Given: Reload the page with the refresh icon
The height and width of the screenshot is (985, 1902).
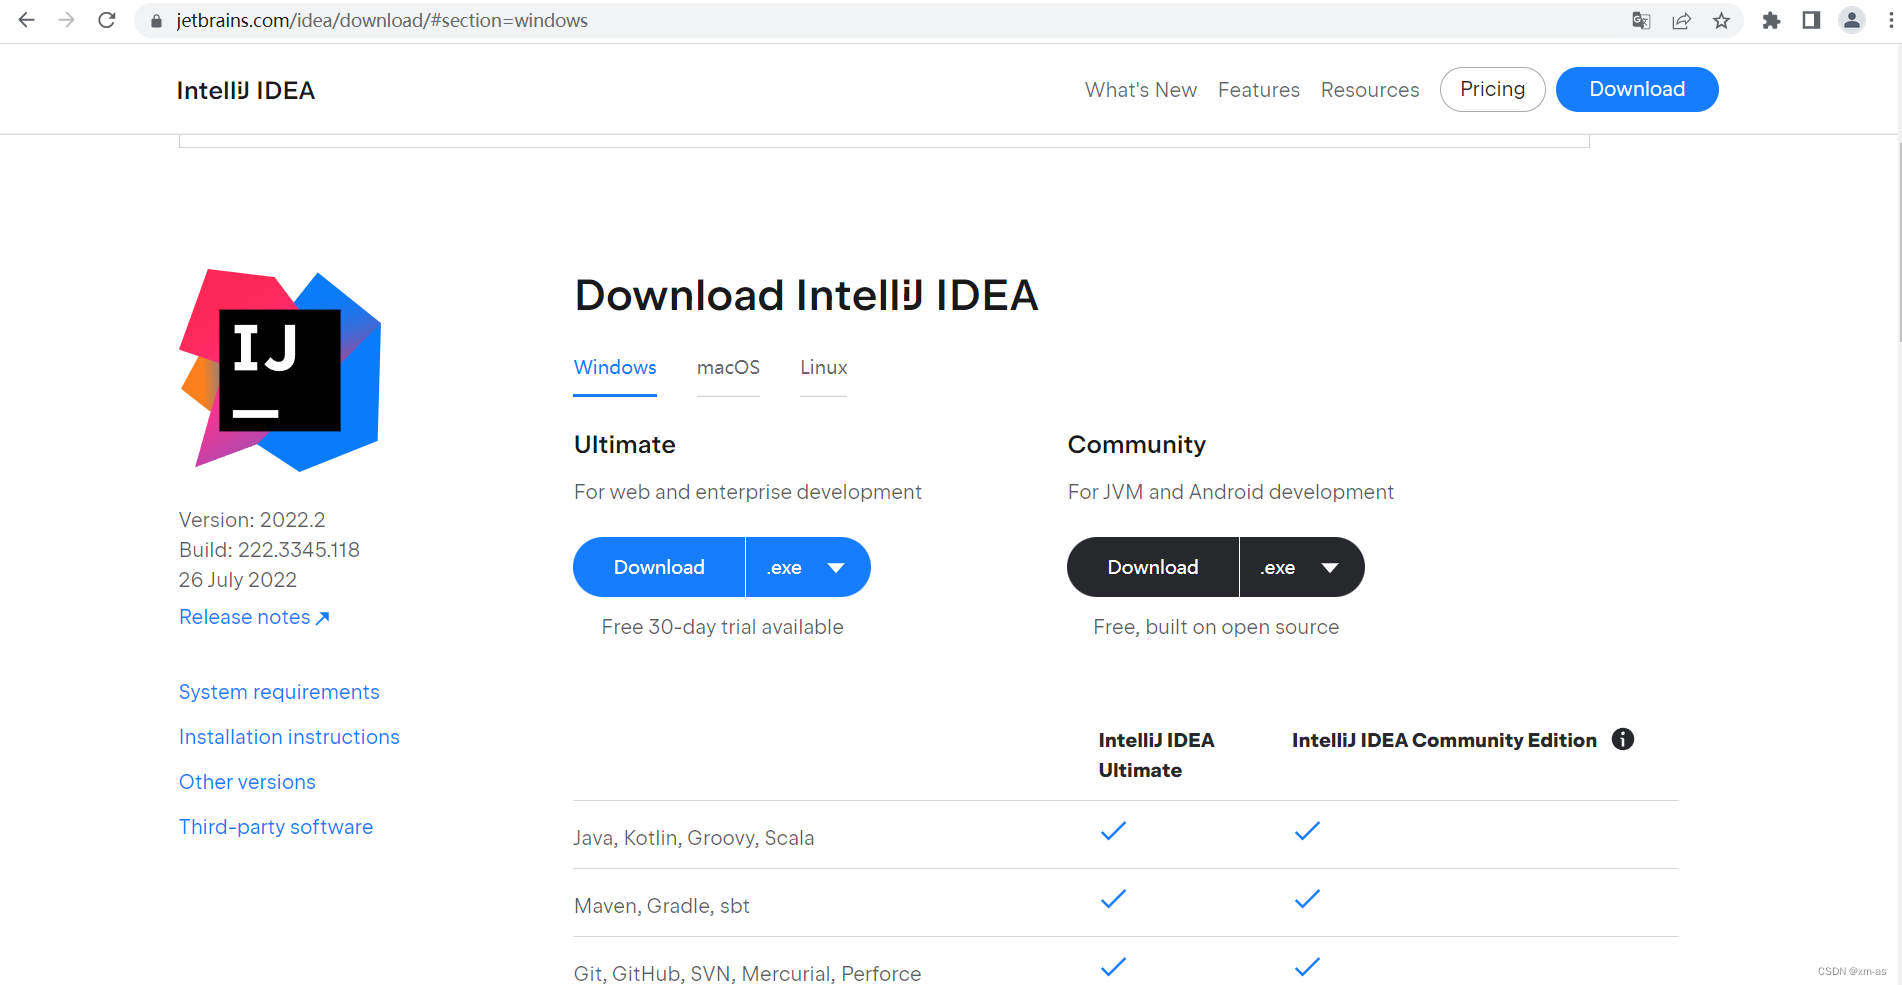Looking at the screenshot, I should (107, 20).
